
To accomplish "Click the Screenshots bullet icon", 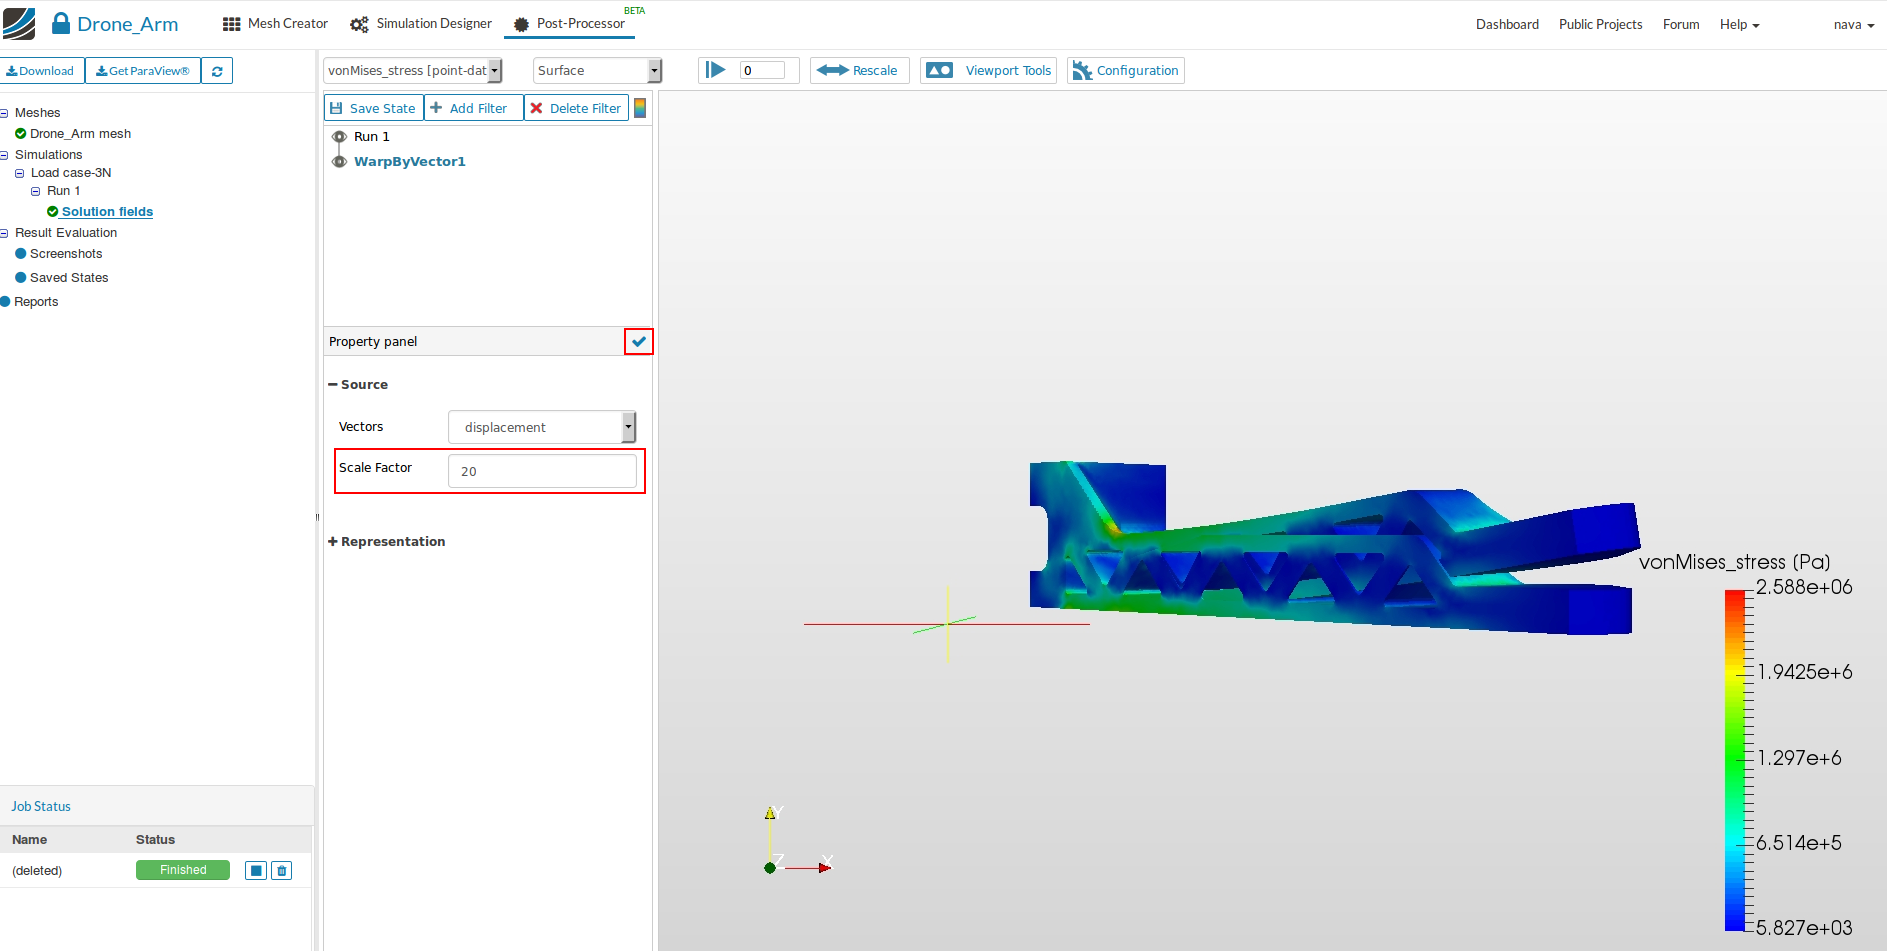I will [20, 254].
